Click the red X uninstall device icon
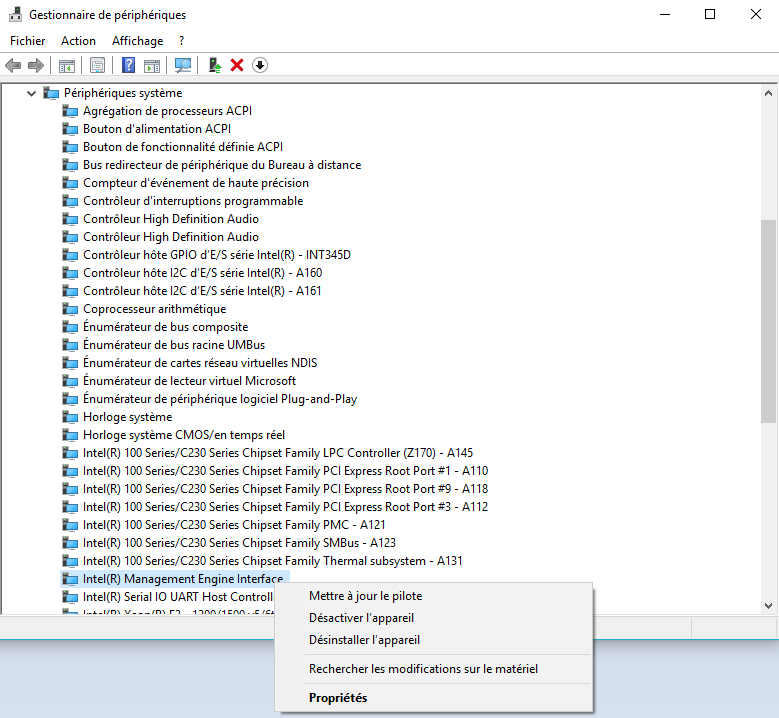This screenshot has width=779, height=718. click(237, 65)
